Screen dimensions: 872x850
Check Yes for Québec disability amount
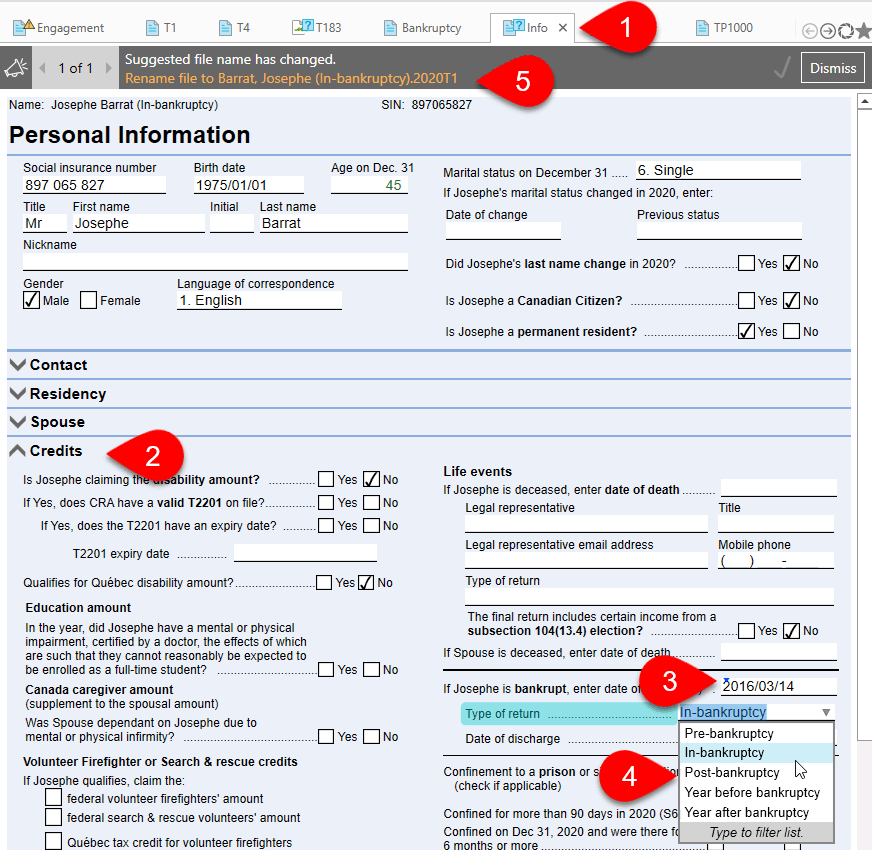pos(324,582)
